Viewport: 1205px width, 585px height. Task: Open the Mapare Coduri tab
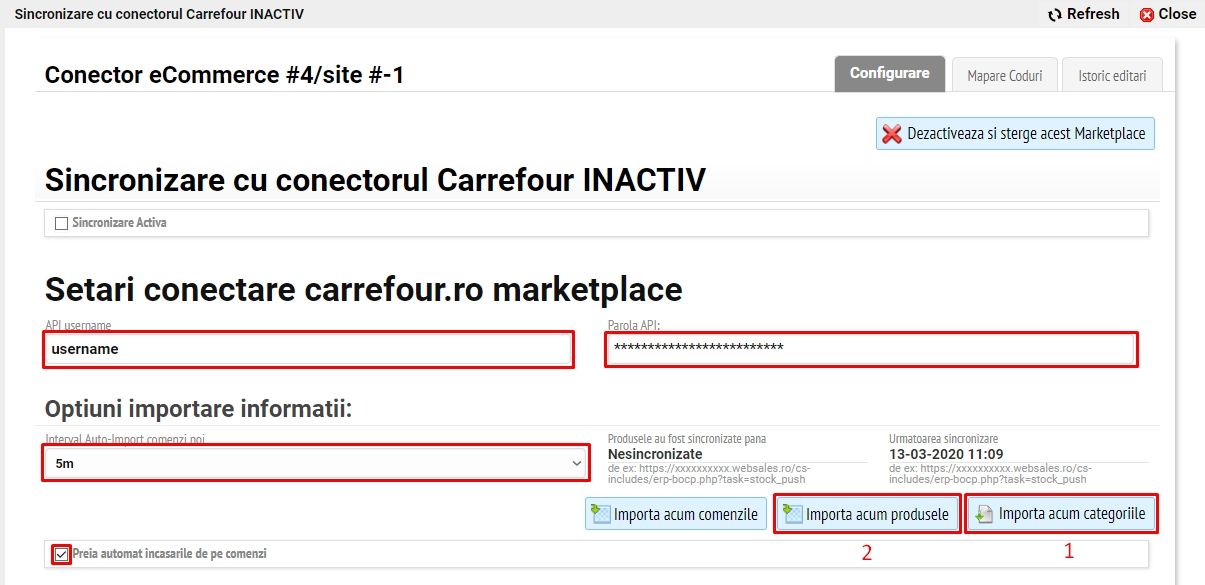tap(1004, 75)
